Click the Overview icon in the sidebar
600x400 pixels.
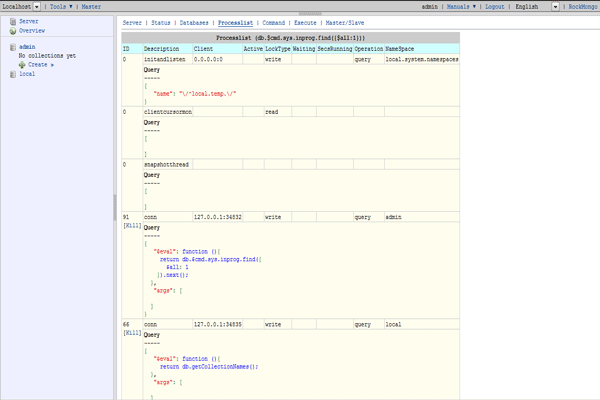(x=11, y=30)
